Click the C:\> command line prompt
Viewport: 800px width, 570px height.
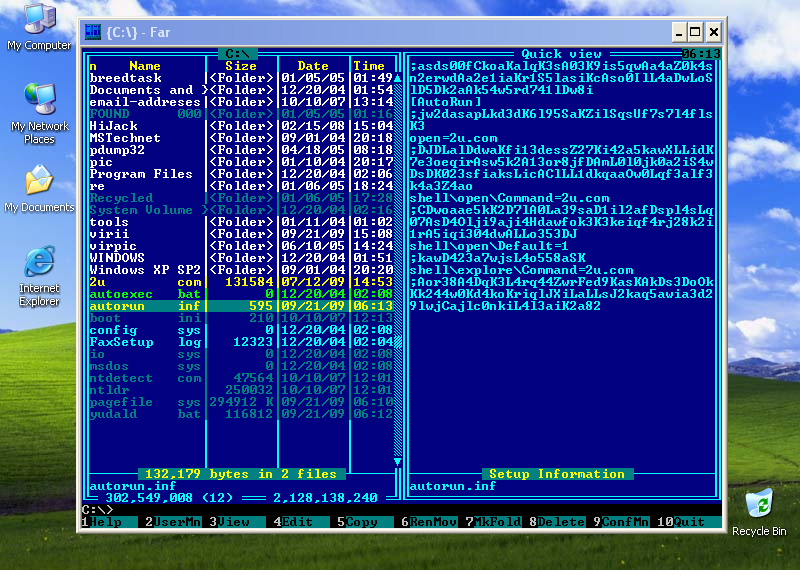[x=97, y=510]
